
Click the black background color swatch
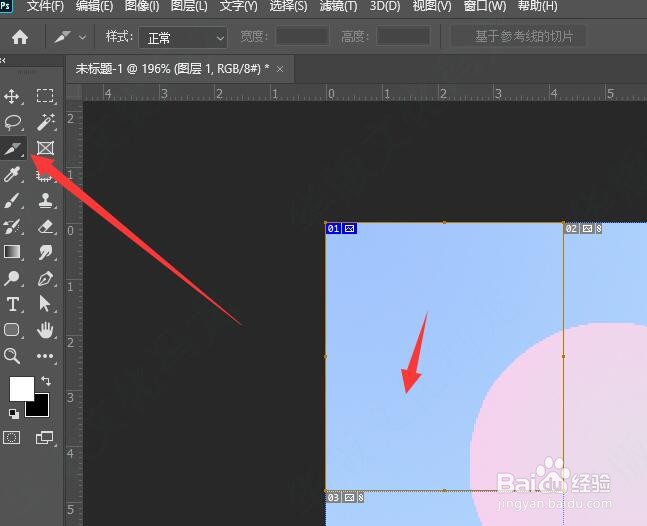point(40,408)
